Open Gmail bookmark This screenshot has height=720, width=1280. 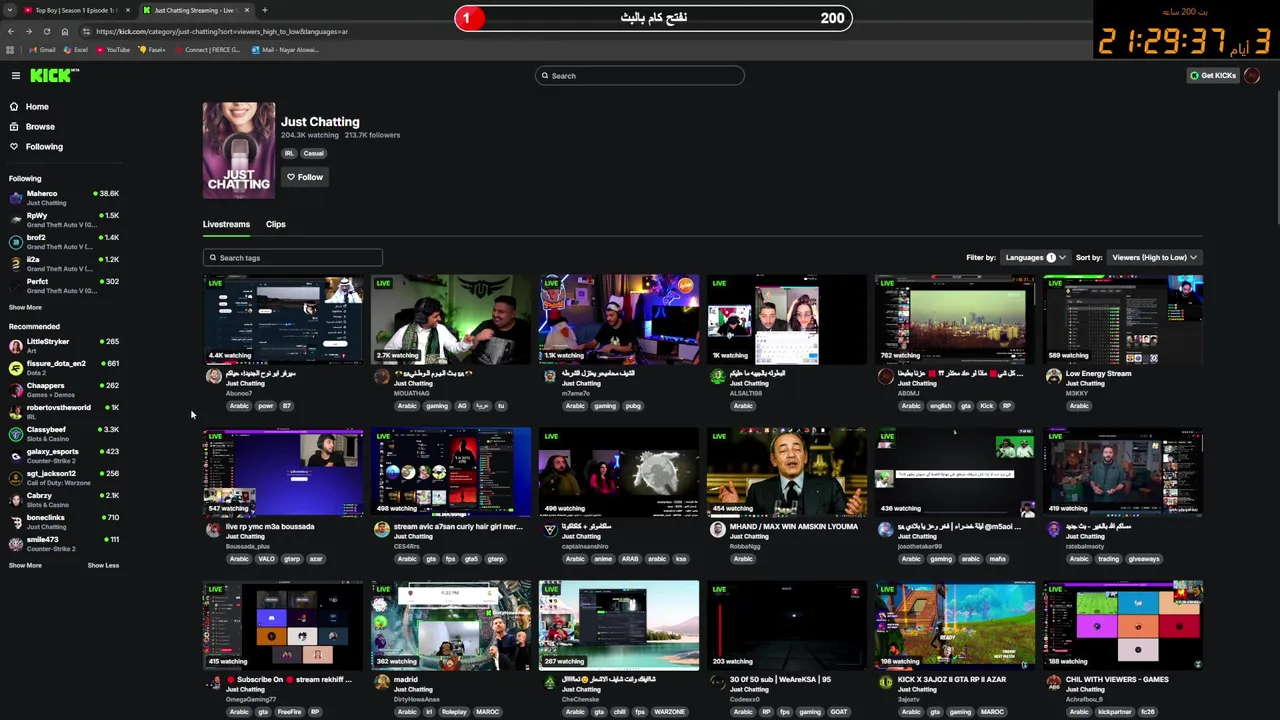coord(42,50)
